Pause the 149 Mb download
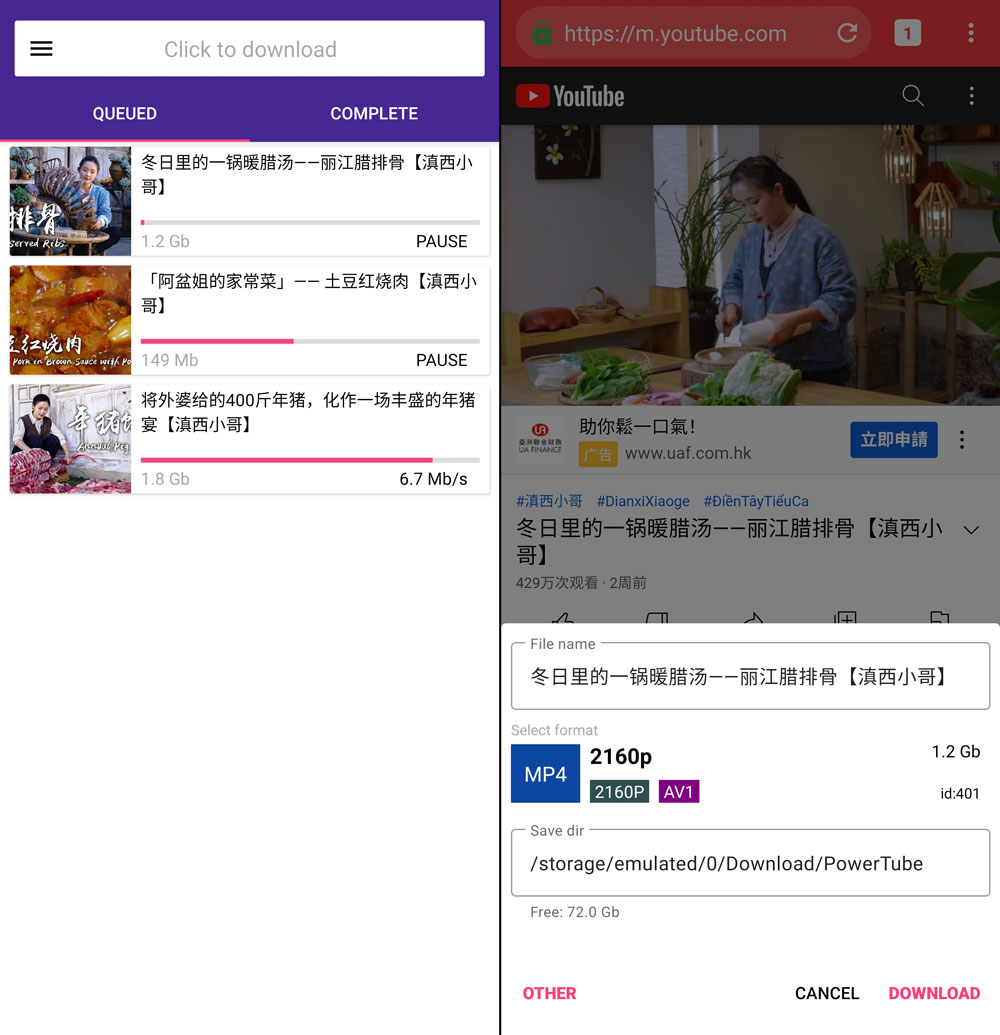Viewport: 1000px width, 1035px height. (442, 360)
